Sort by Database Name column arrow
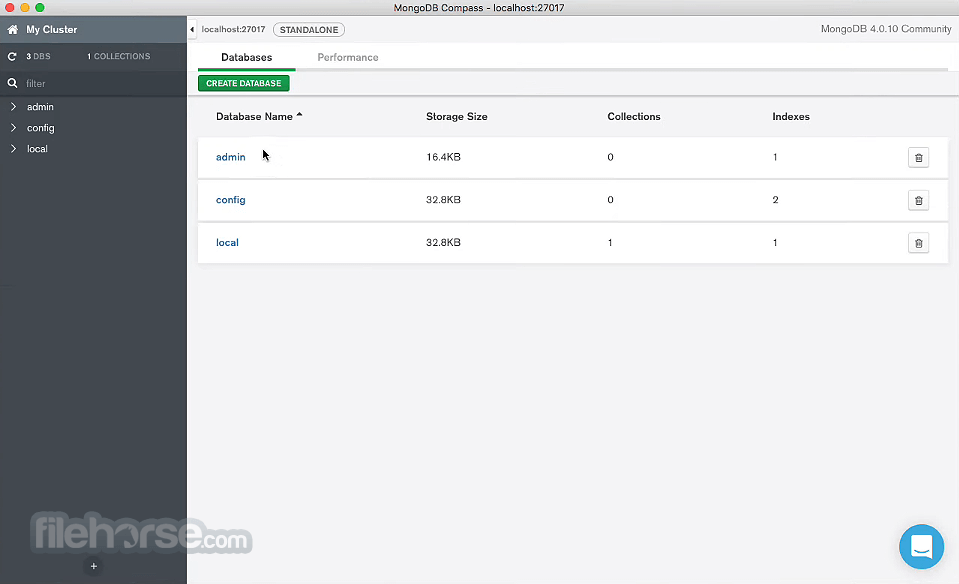Image resolution: width=959 pixels, height=584 pixels. tap(300, 115)
